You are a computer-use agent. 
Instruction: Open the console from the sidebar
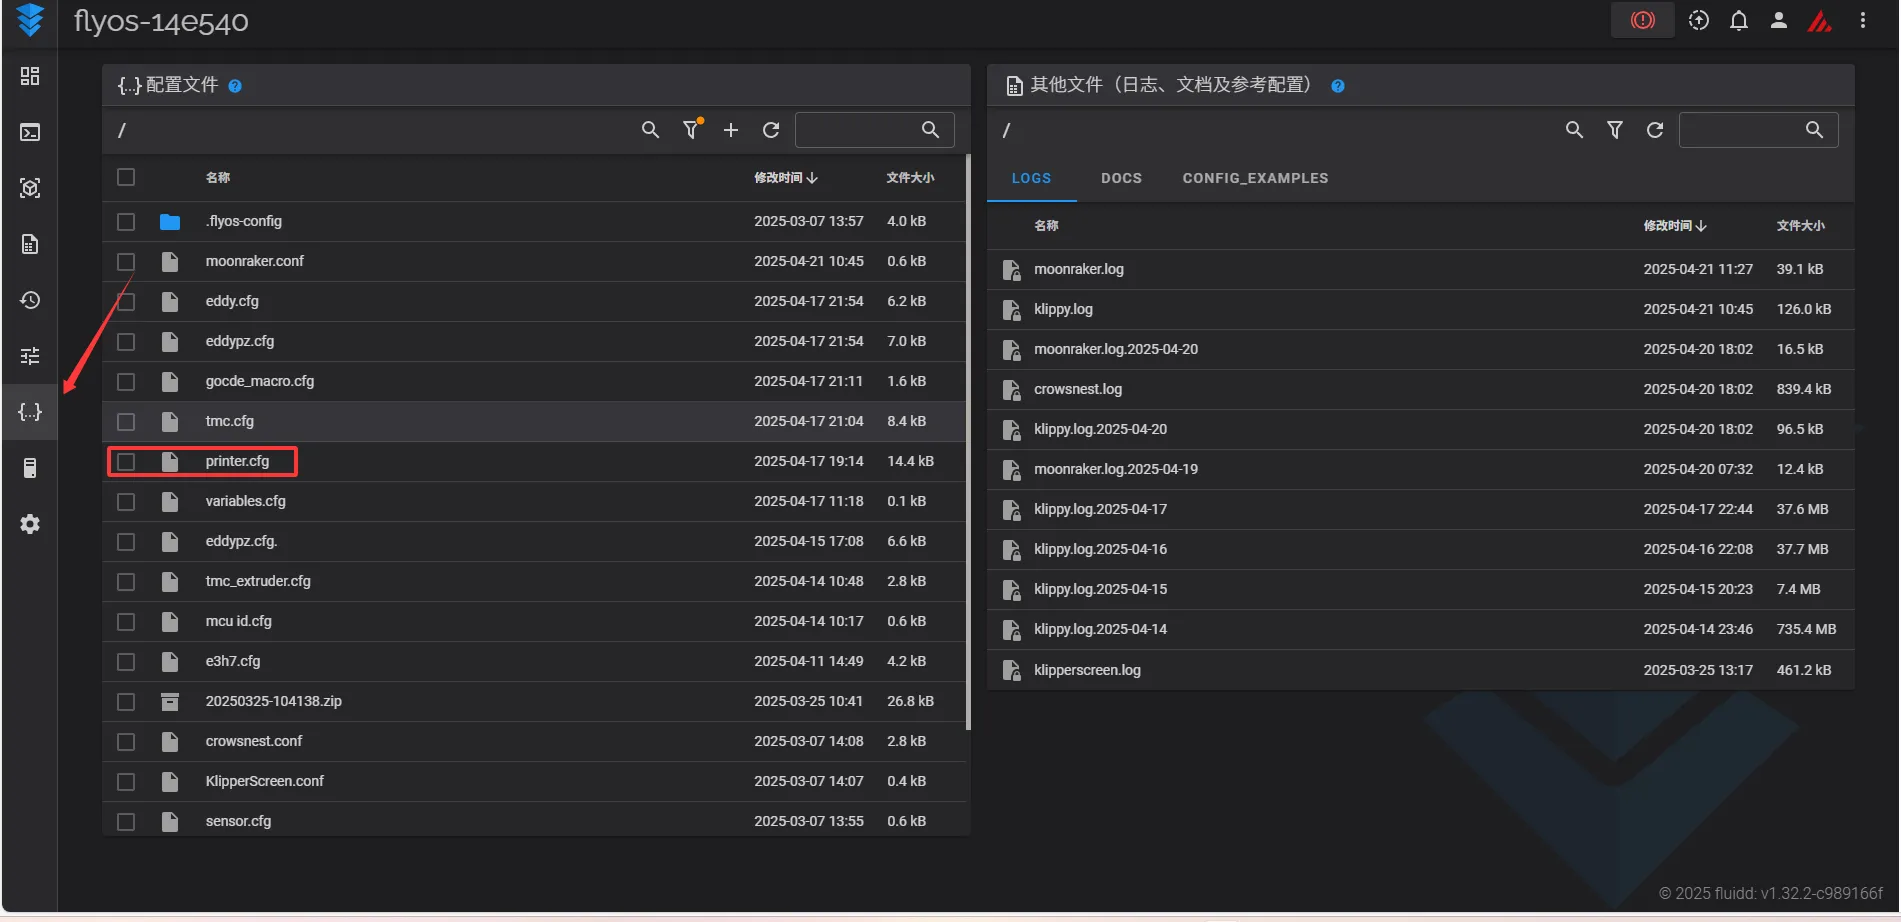pos(30,132)
